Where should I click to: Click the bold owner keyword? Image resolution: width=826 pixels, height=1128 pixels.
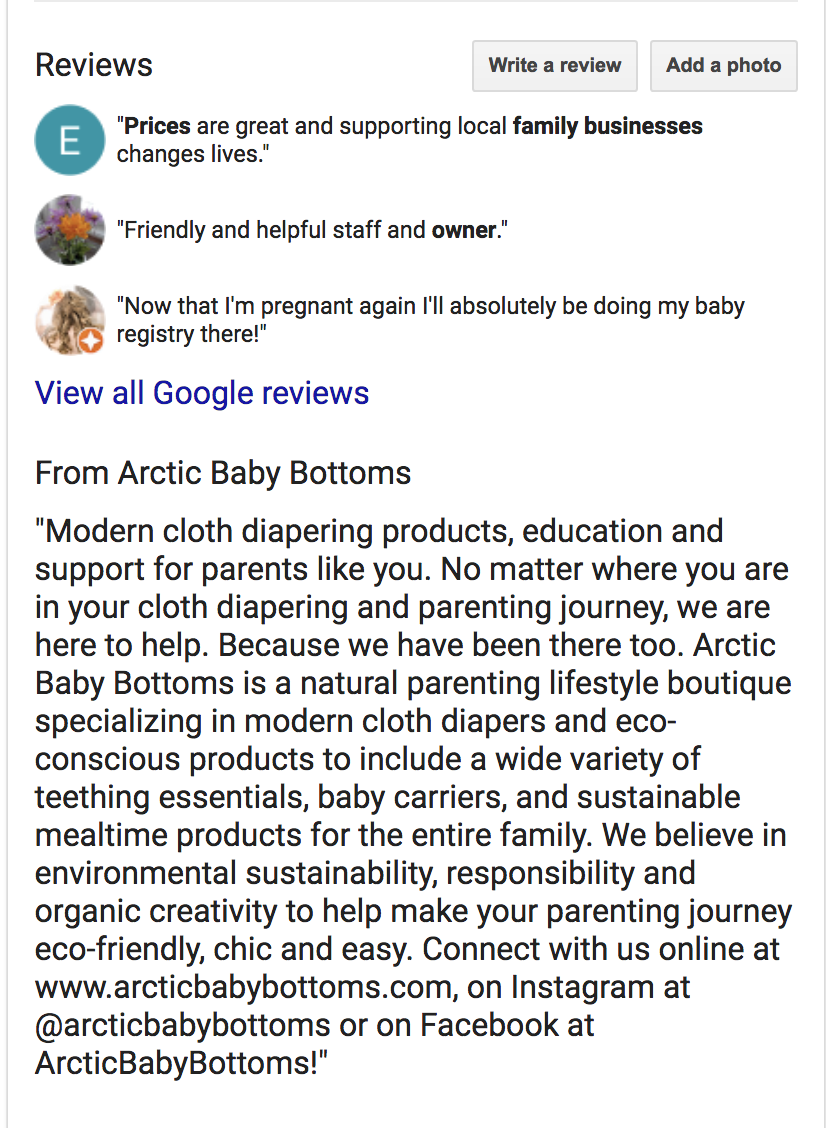coord(463,229)
